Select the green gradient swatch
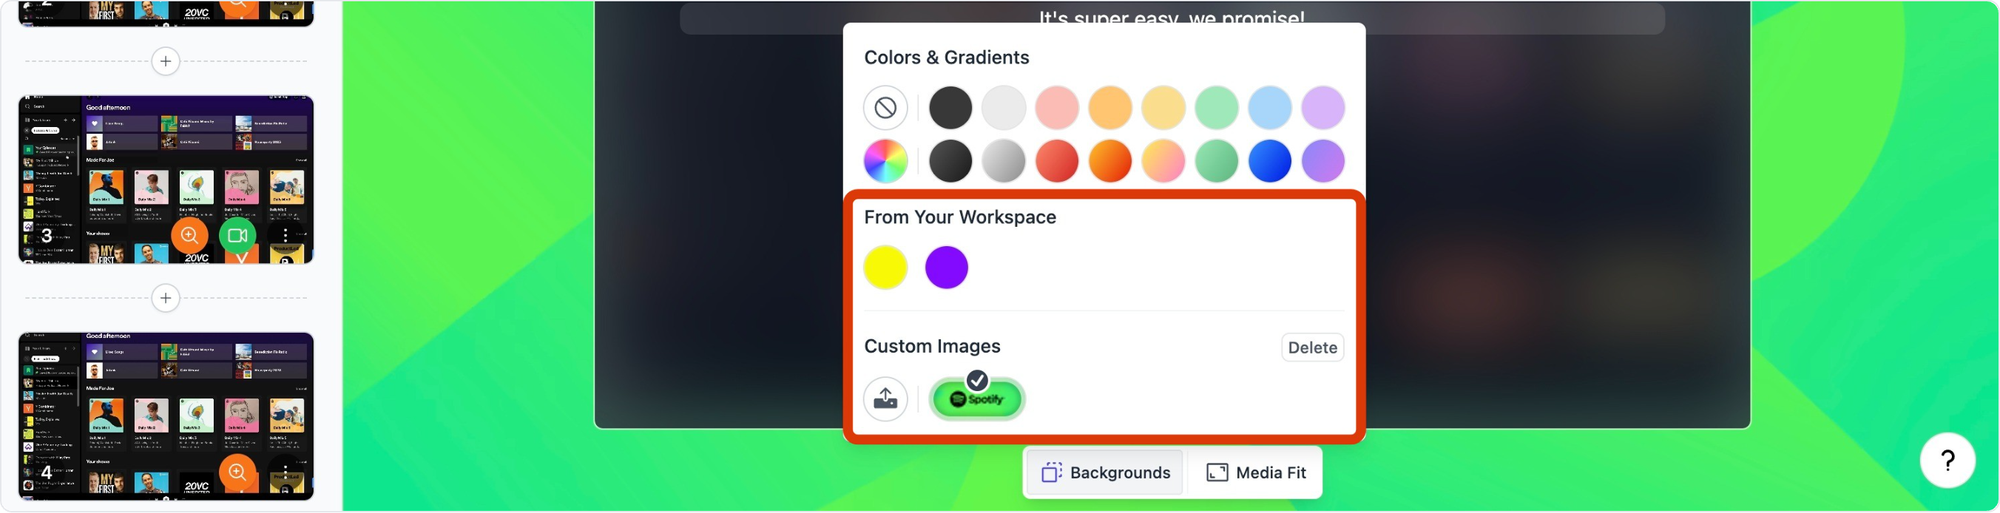This screenshot has width=2000, height=513. click(1216, 161)
